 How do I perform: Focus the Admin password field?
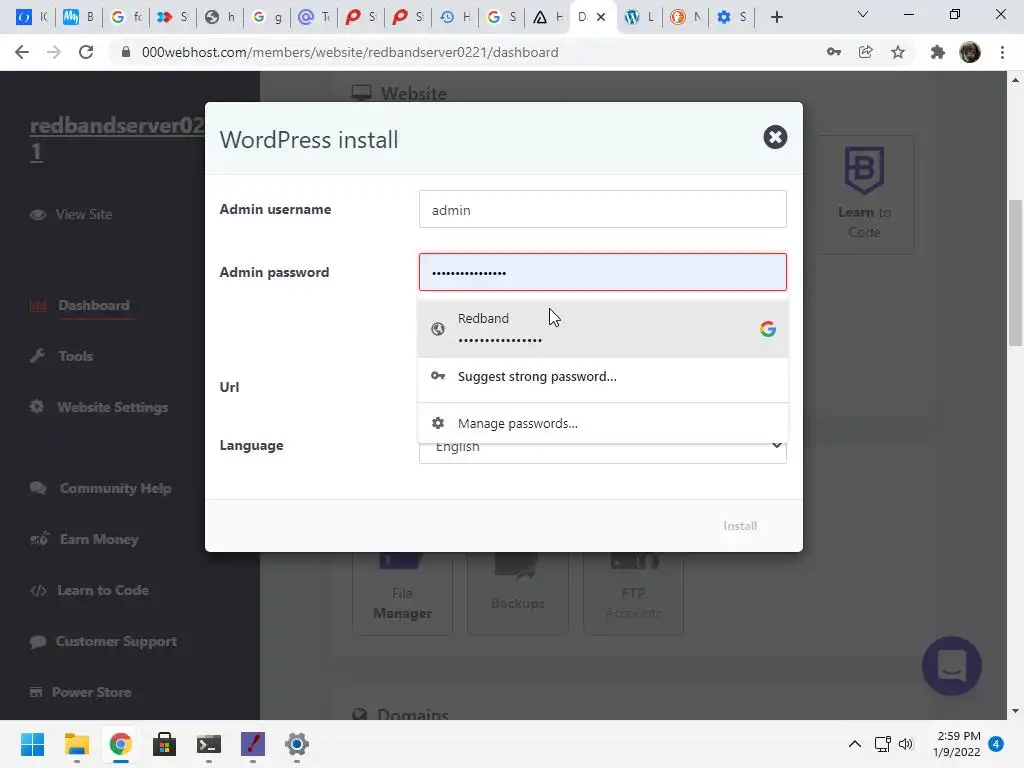coord(602,272)
